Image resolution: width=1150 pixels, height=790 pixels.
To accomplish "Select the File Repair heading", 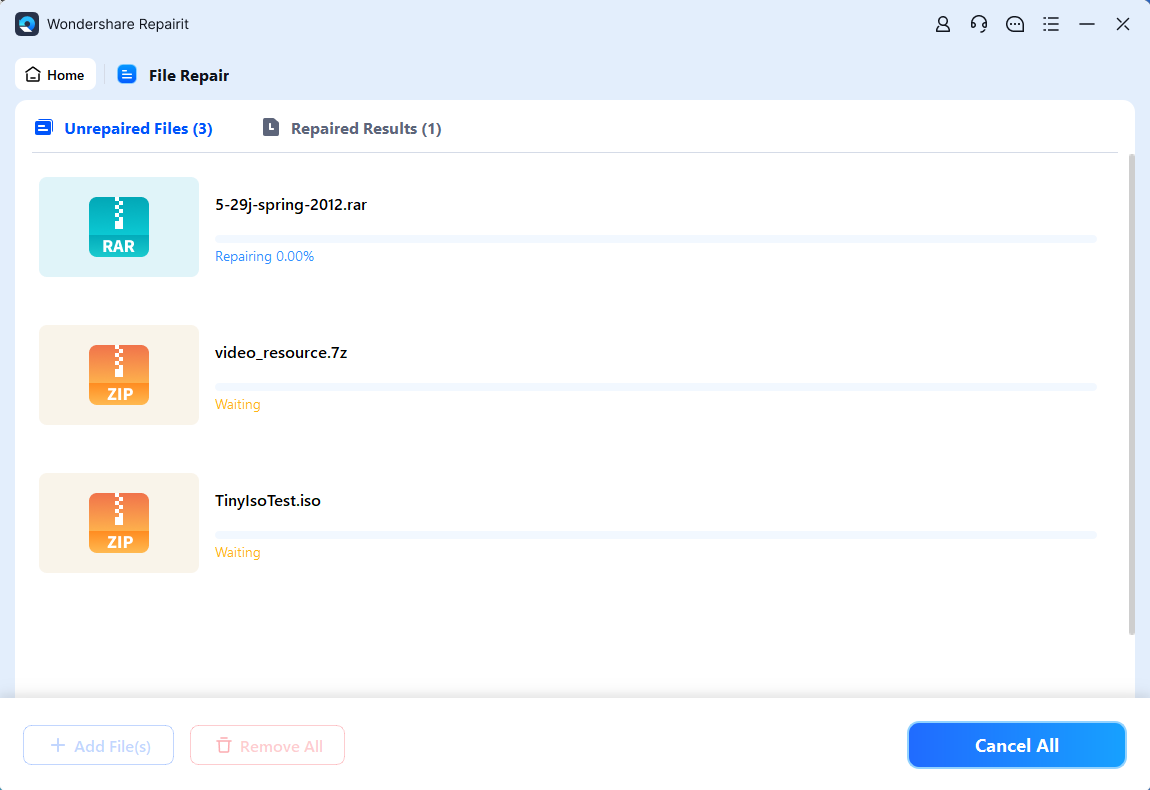I will pos(188,76).
